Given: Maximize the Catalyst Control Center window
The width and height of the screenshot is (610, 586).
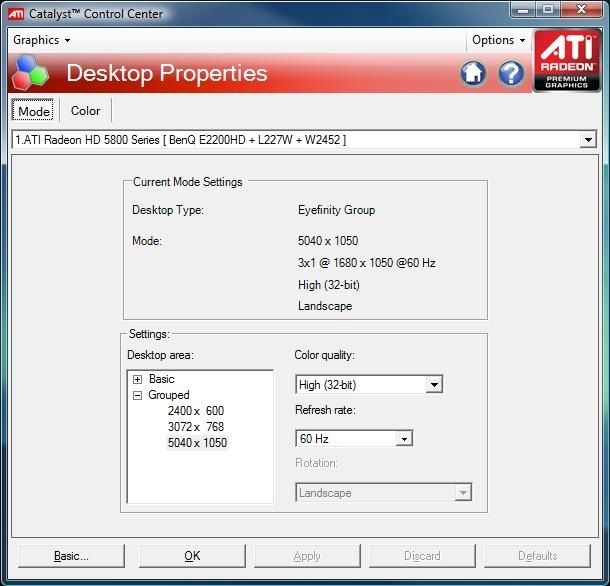Looking at the screenshot, I should pyautogui.click(x=548, y=9).
